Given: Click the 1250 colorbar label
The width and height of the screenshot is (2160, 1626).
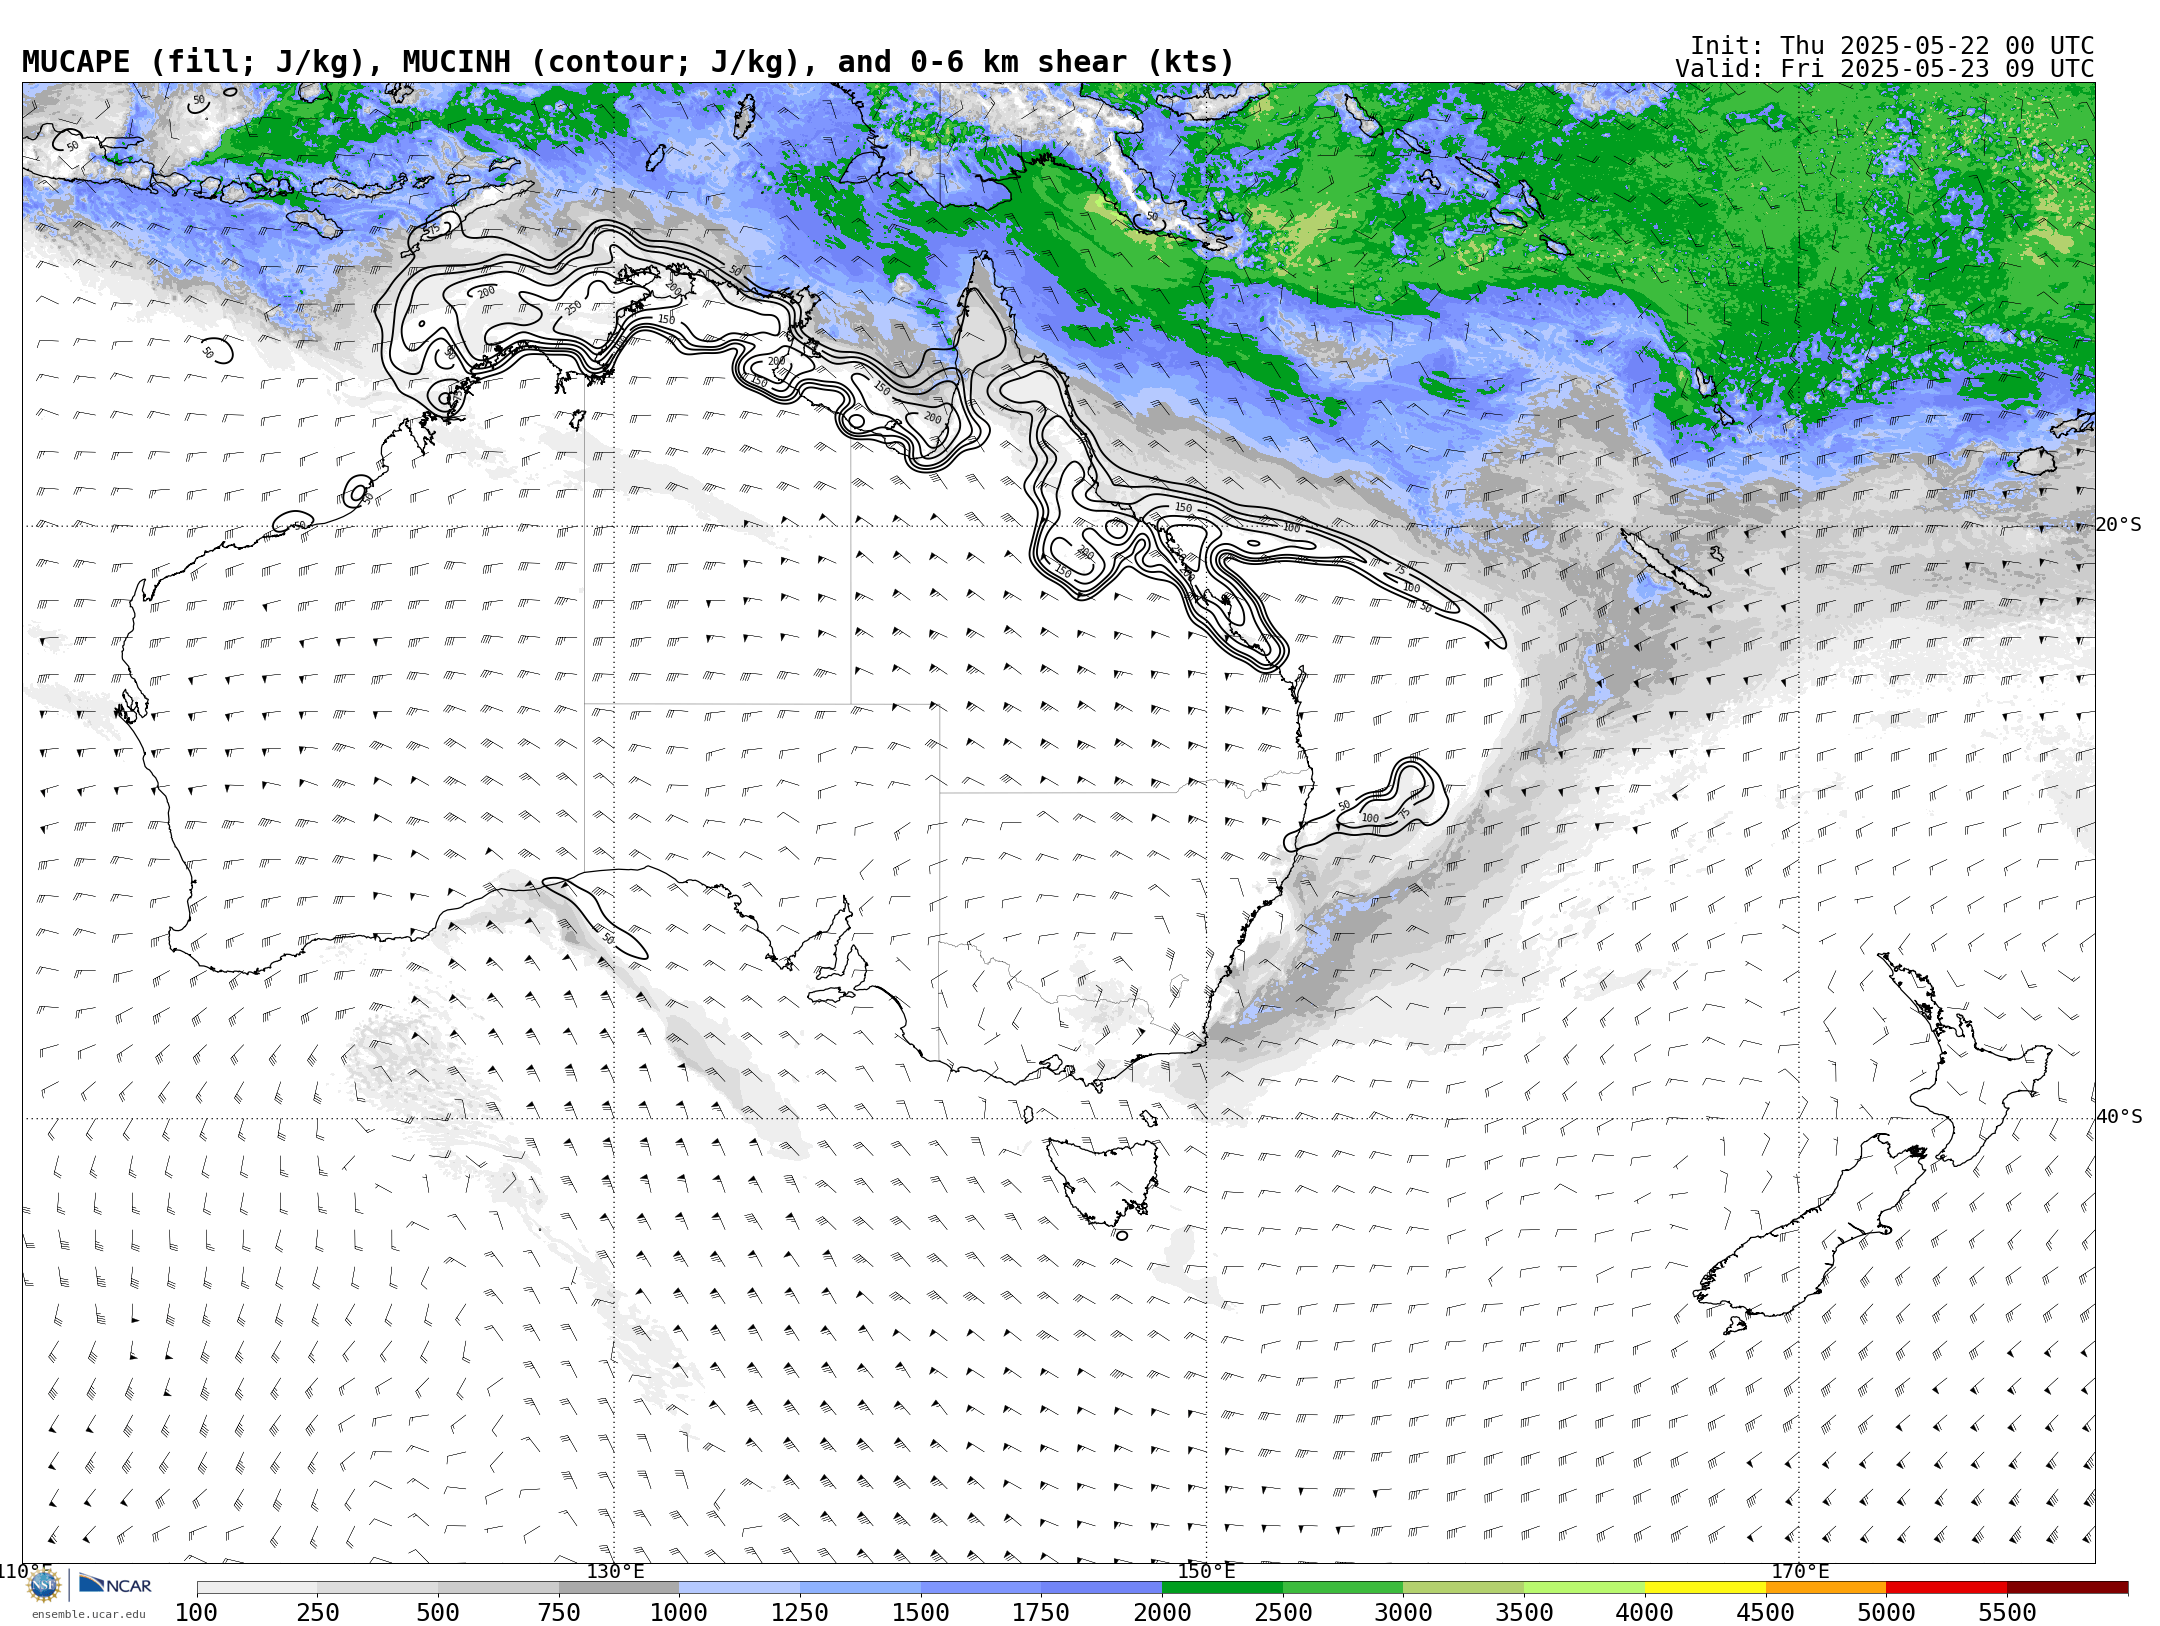Looking at the screenshot, I should (x=800, y=1612).
